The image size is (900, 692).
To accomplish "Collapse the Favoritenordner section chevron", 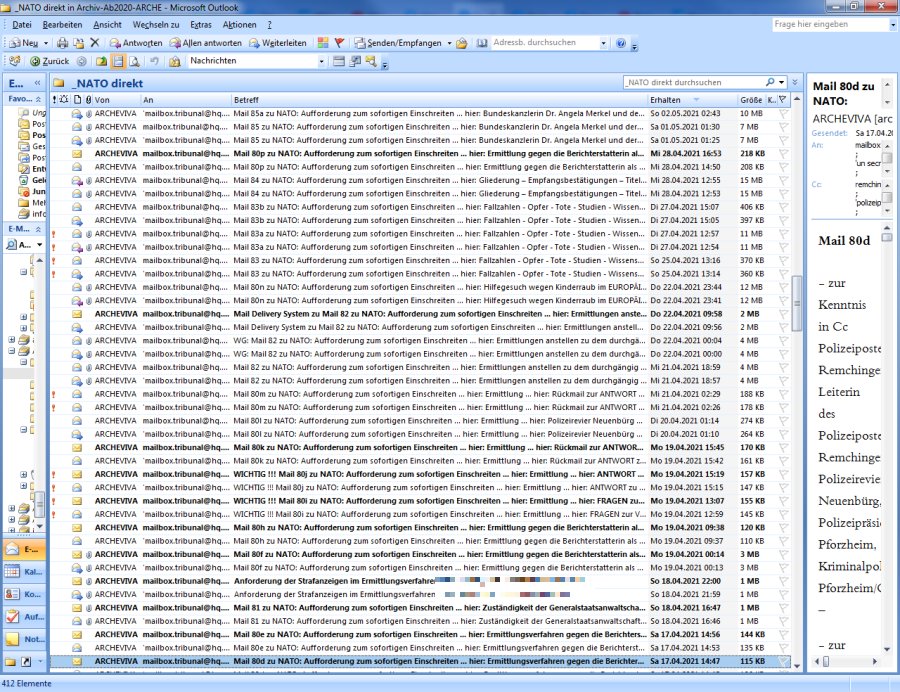I will tap(38, 99).
